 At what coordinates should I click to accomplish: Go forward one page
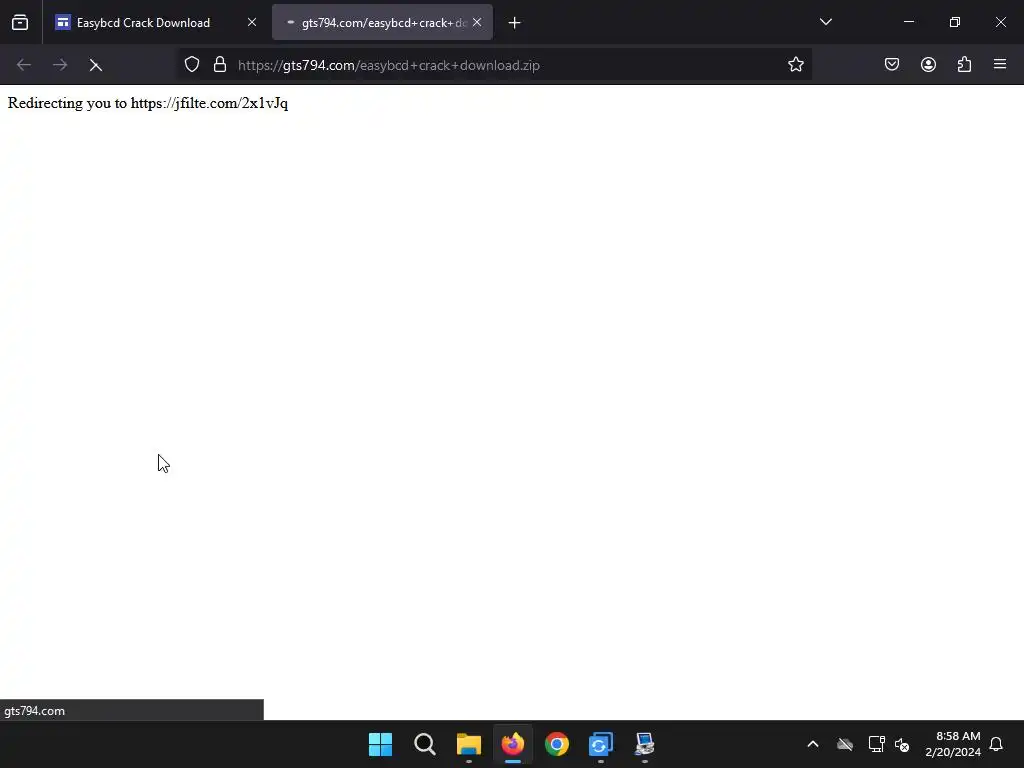(x=60, y=65)
